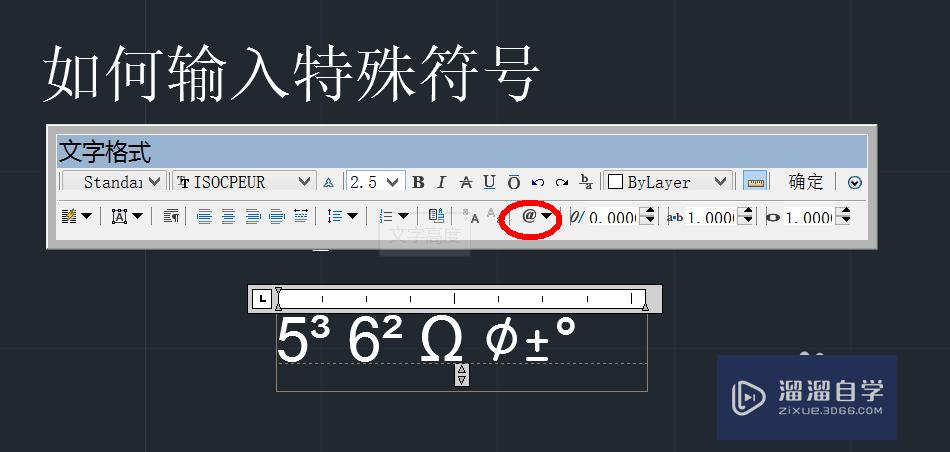The image size is (950, 452).
Task: Click the oblique angle 0.0000 field
Action: pos(612,216)
